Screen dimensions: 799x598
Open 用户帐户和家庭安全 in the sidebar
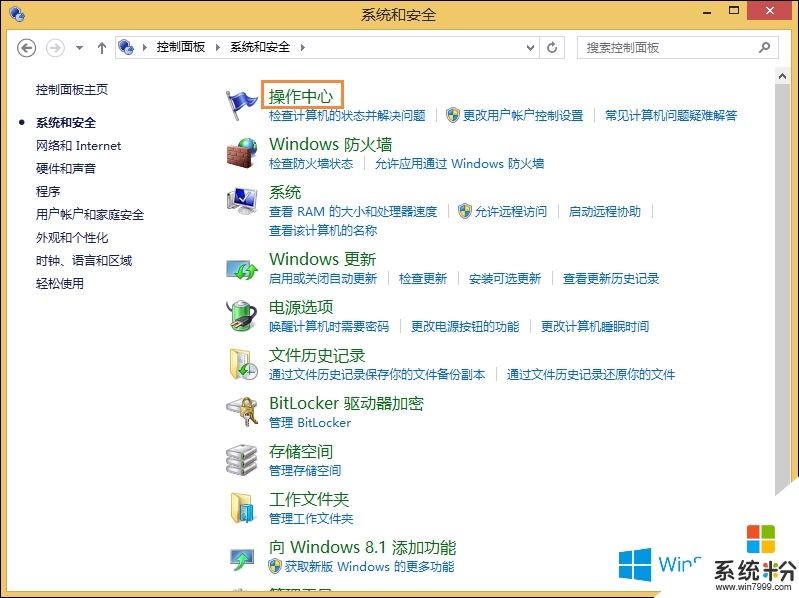click(x=90, y=214)
